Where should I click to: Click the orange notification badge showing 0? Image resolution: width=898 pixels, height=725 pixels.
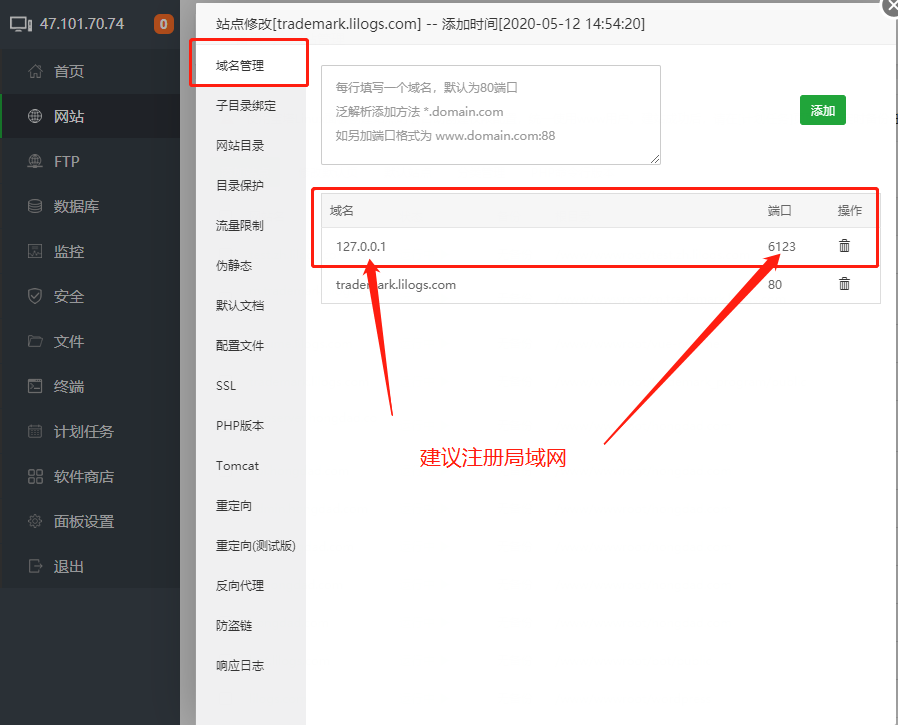point(164,24)
